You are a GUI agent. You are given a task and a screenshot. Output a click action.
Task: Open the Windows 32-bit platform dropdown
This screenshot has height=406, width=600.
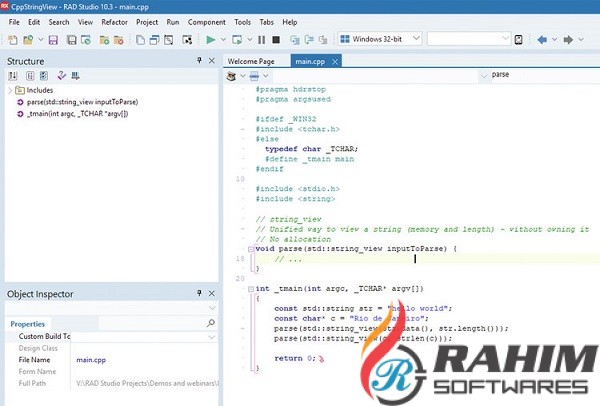tap(416, 39)
